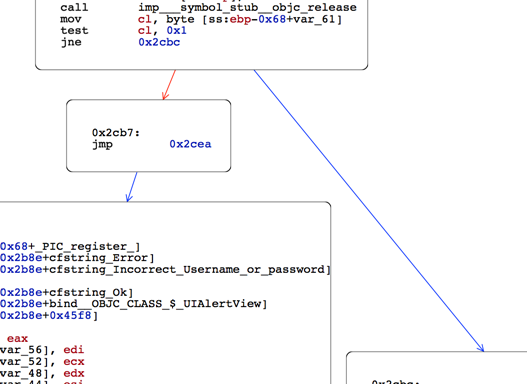Click the jmp 0x2cea target address
Screen dimensions: 527x384
point(190,144)
